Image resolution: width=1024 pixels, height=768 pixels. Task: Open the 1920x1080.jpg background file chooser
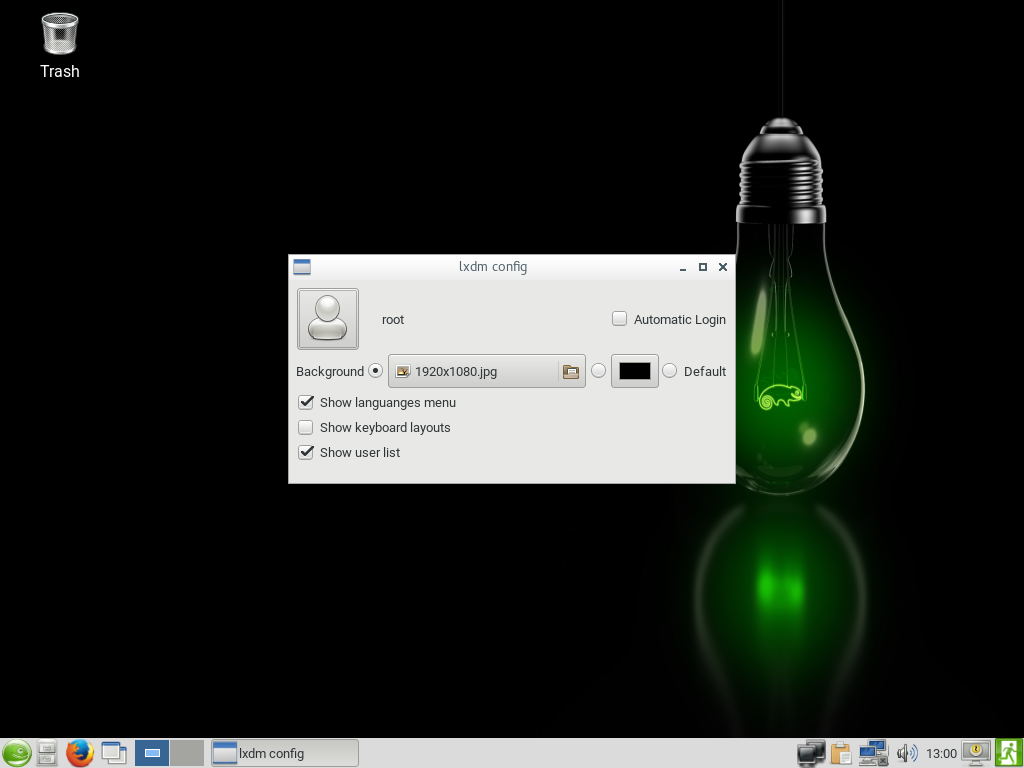click(470, 371)
